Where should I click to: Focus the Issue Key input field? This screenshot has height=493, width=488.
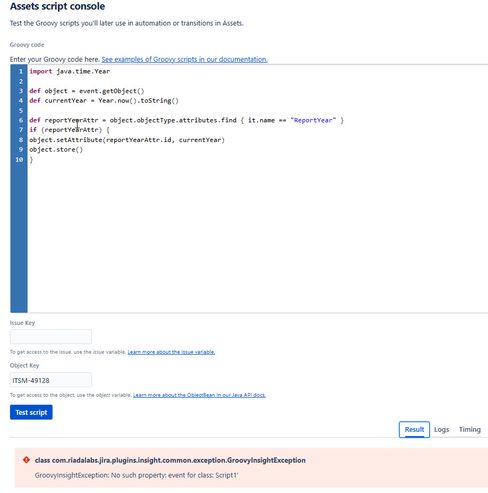point(51,337)
